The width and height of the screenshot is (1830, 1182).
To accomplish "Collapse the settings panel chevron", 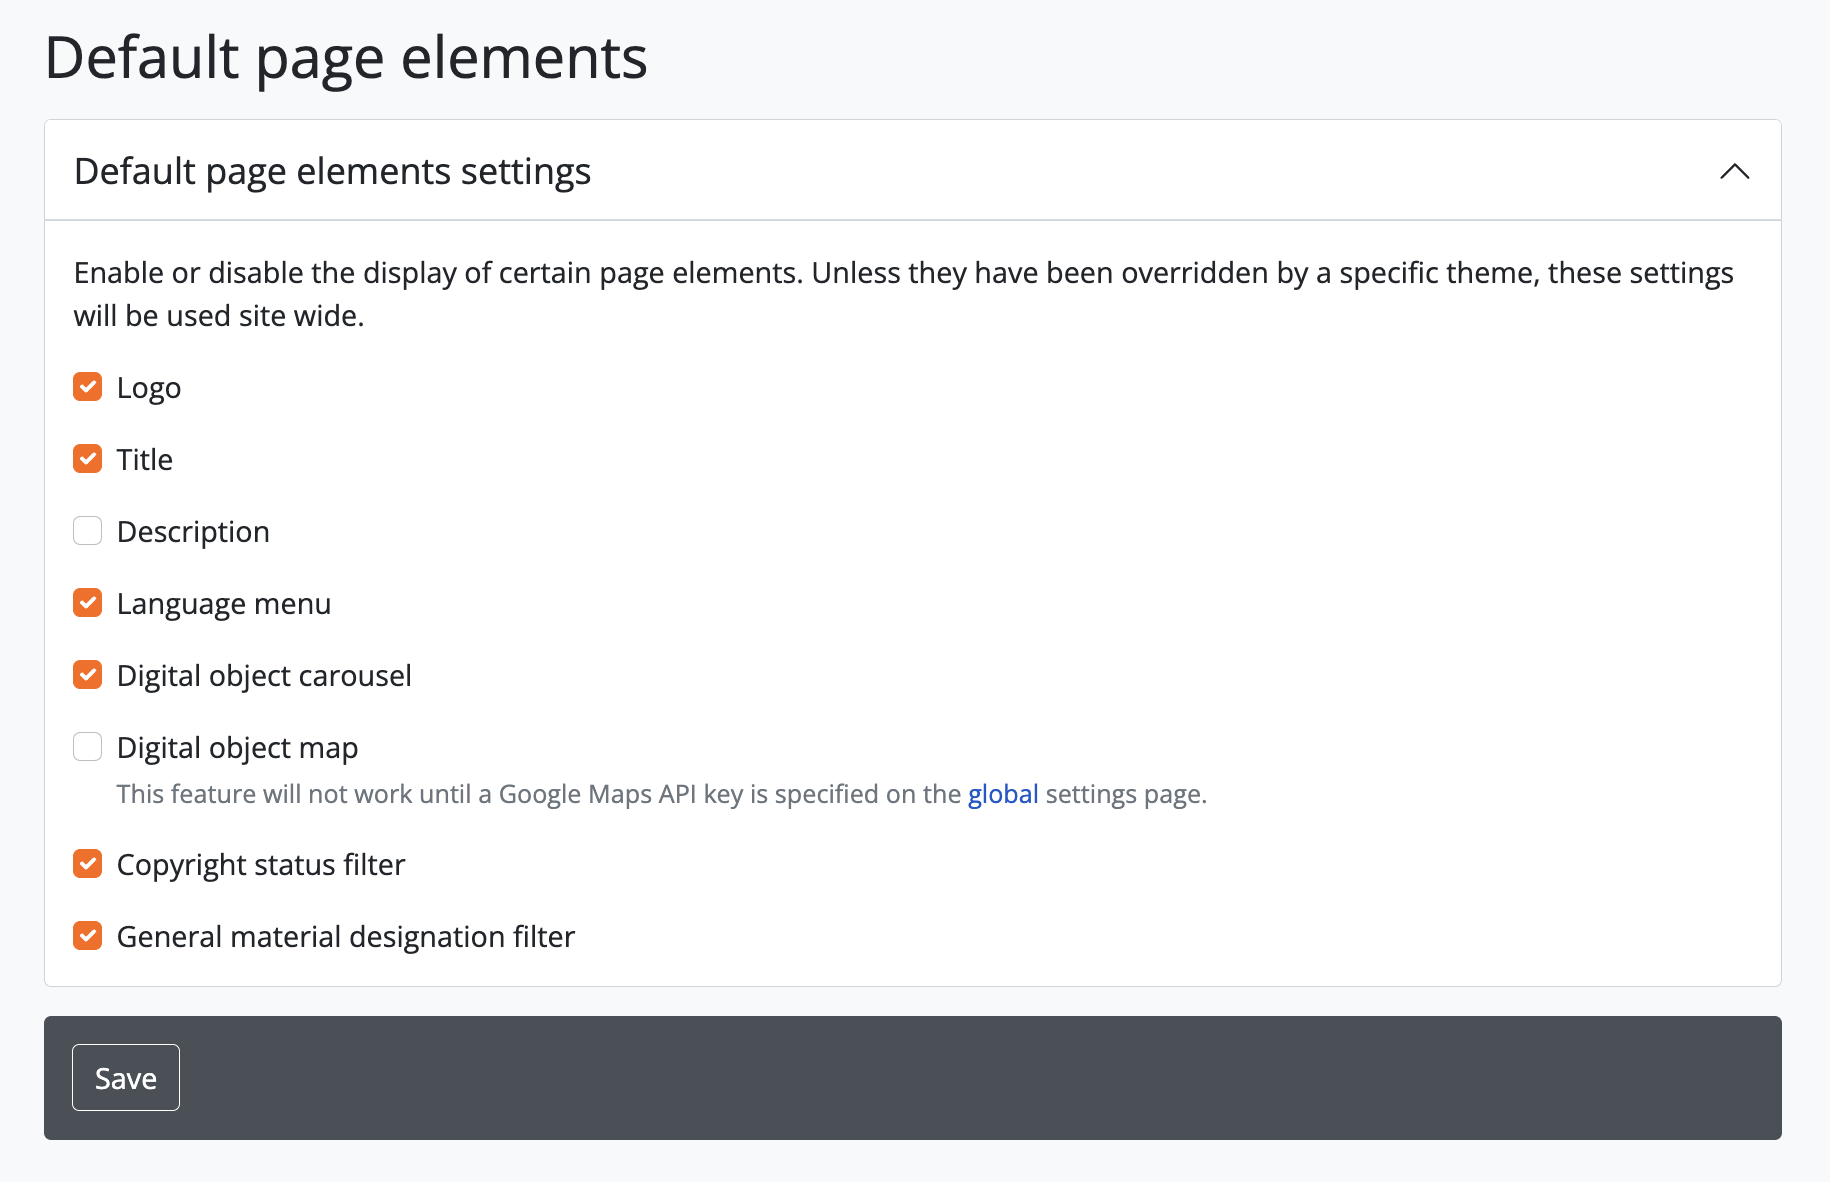I will pos(1734,171).
